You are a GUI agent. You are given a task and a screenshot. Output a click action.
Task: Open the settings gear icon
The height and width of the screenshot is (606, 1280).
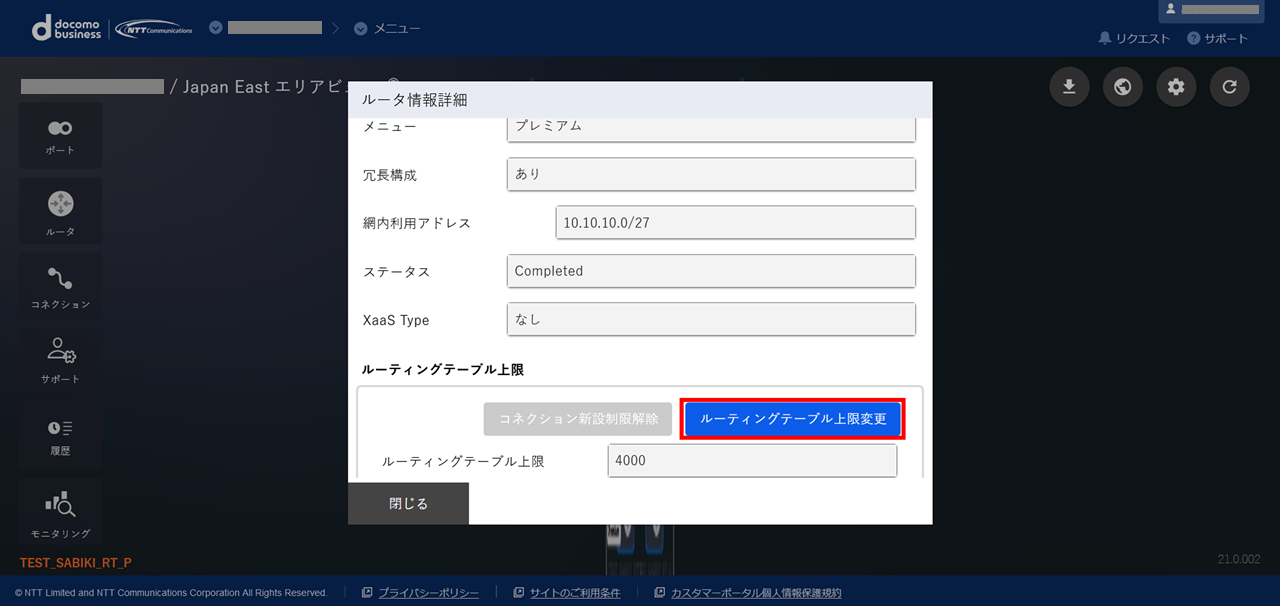click(1176, 87)
